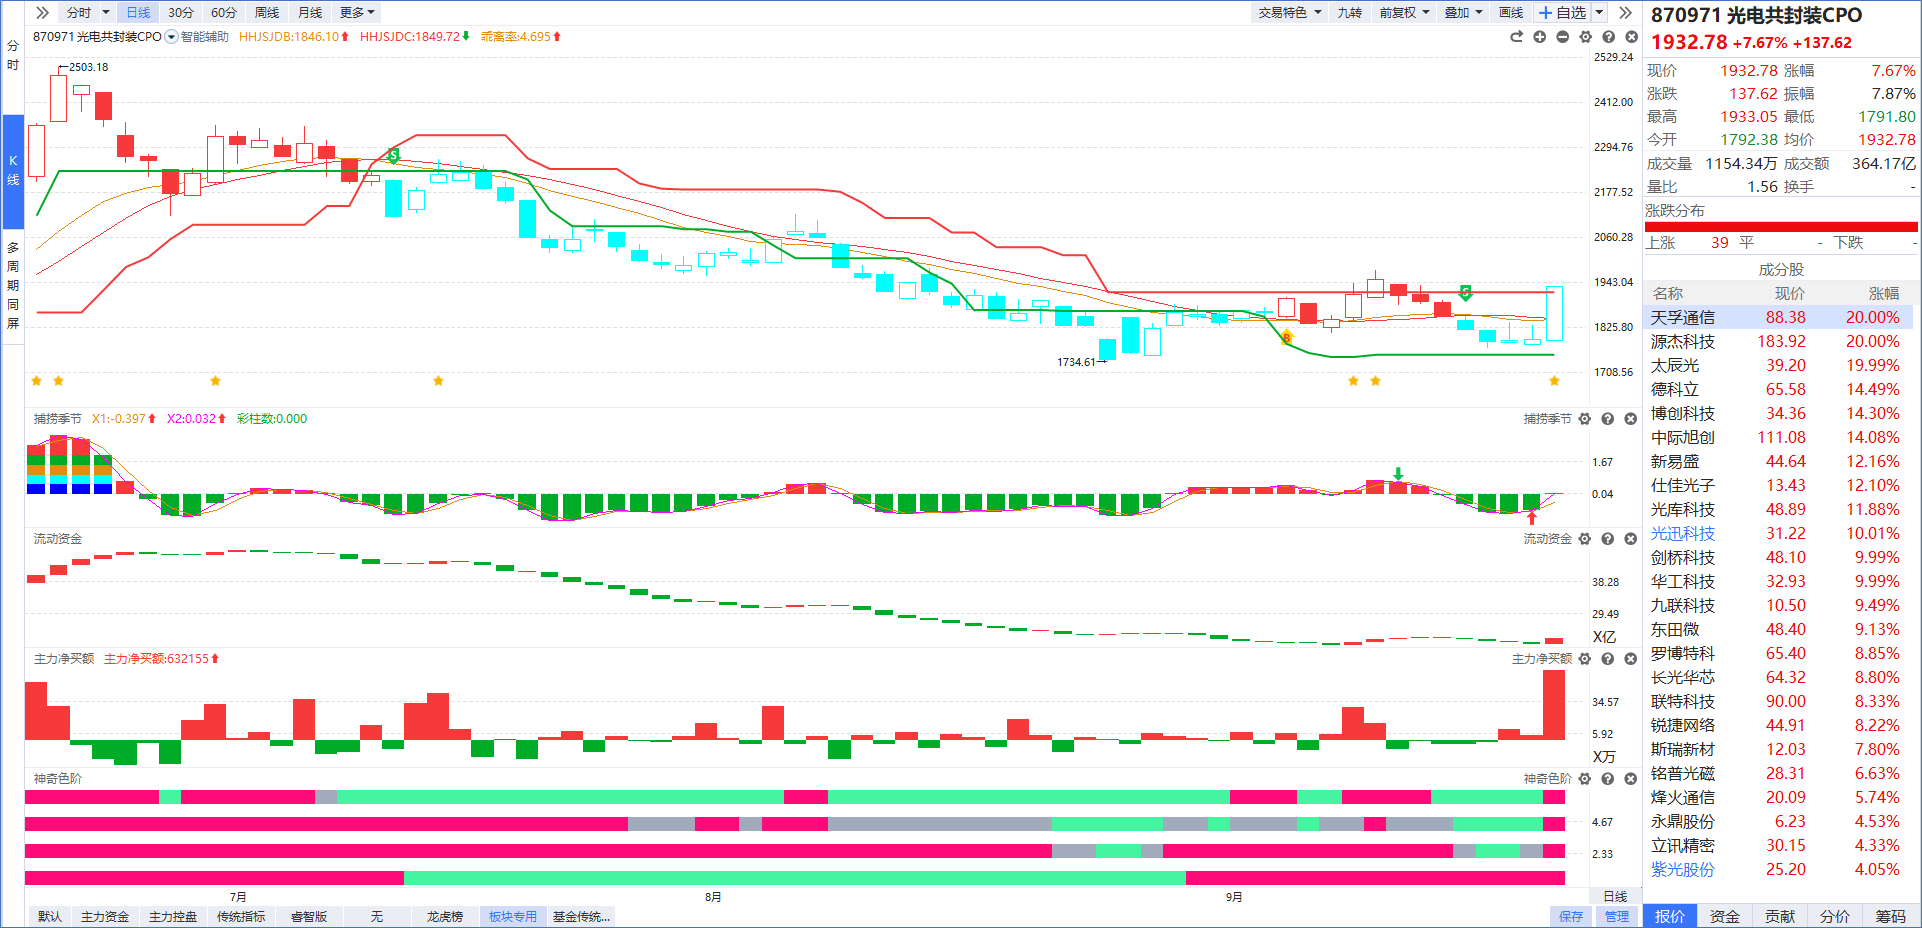The image size is (1922, 928).
Task: Open the 资金 tab in right panel
Action: click(x=1725, y=916)
